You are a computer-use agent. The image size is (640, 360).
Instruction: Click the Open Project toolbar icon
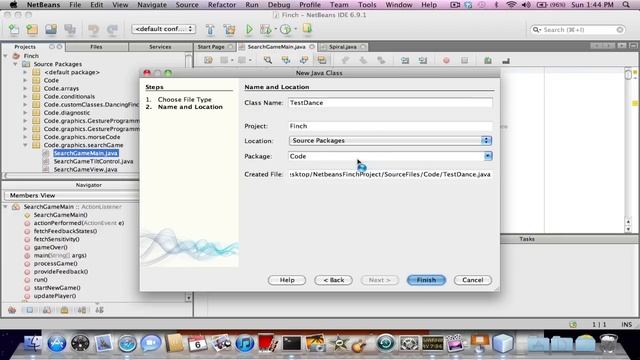point(51,29)
